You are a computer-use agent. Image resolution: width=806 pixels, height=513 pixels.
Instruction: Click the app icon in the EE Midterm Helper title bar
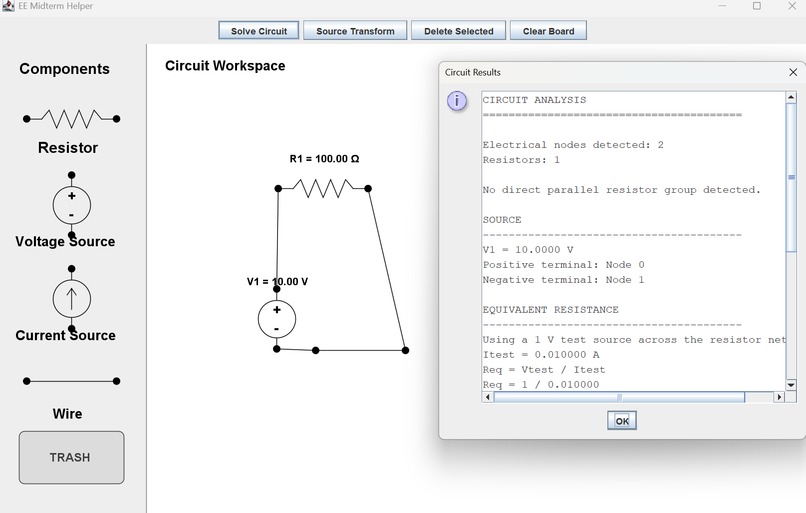point(8,6)
